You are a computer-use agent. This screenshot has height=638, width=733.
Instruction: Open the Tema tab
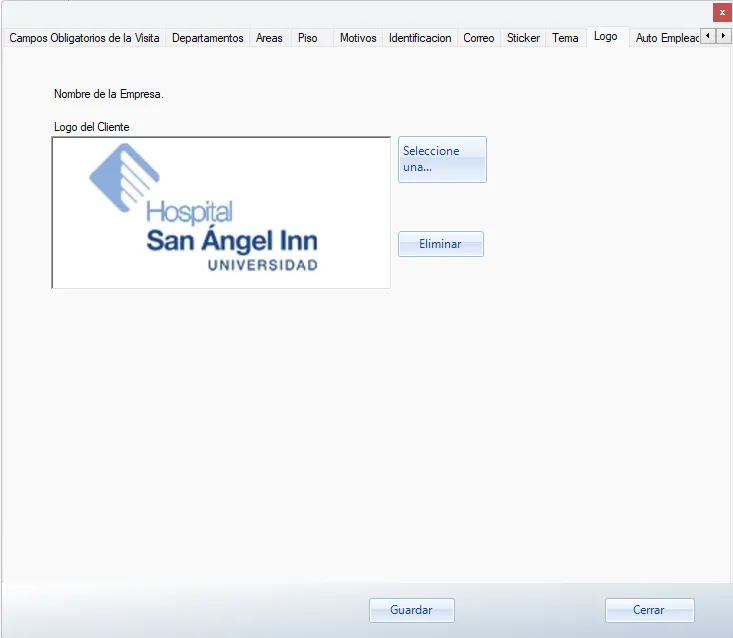click(x=565, y=38)
